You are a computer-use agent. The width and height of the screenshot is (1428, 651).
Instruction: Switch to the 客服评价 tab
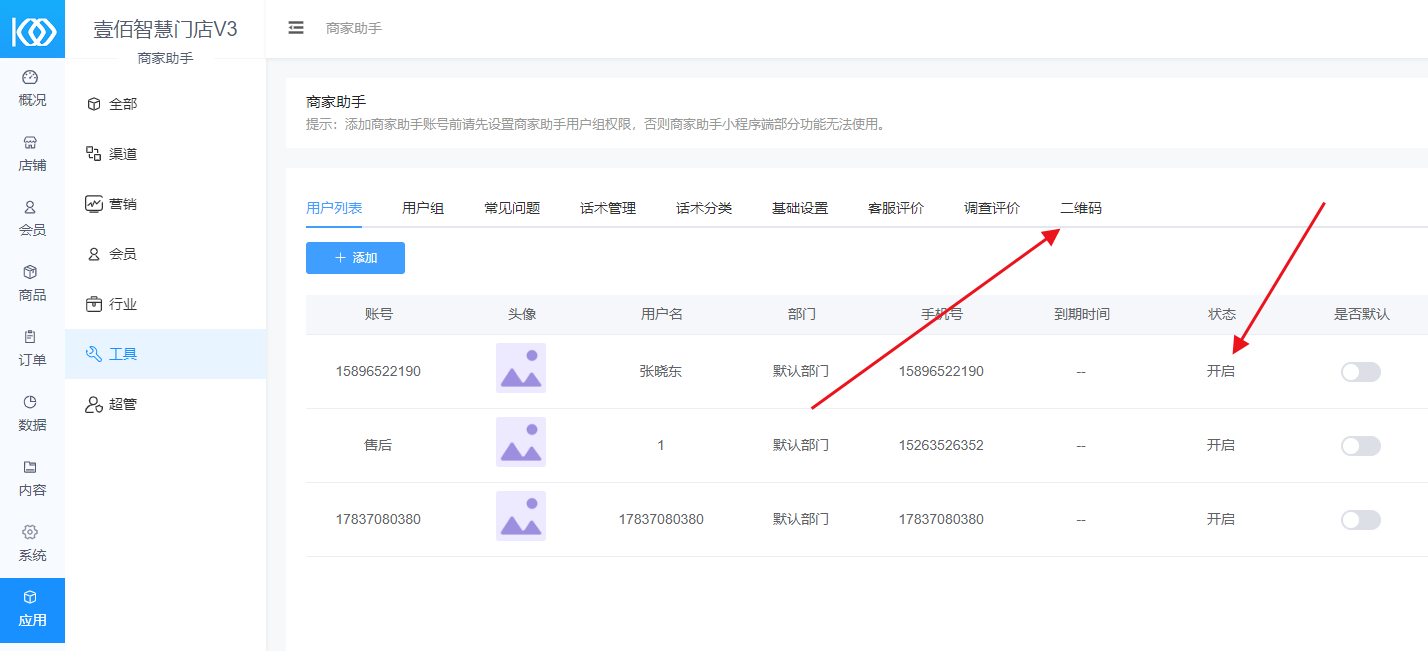click(x=896, y=208)
